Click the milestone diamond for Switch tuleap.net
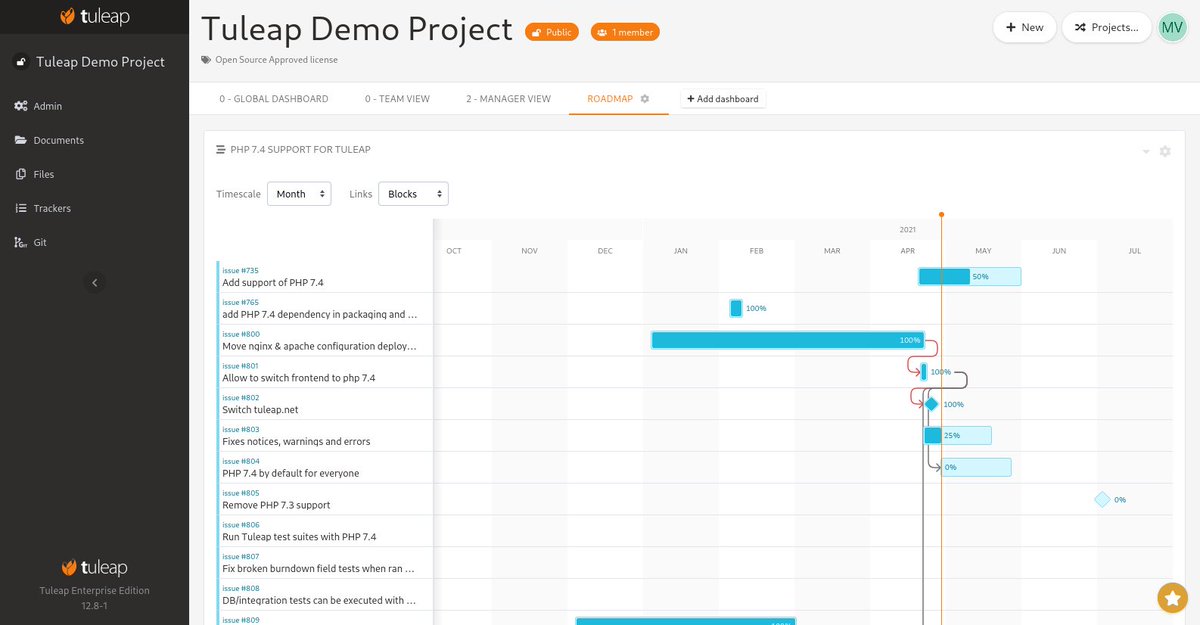This screenshot has width=1200, height=625. click(x=931, y=404)
